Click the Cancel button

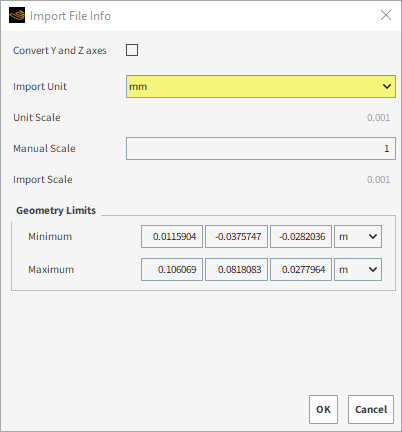point(371,409)
